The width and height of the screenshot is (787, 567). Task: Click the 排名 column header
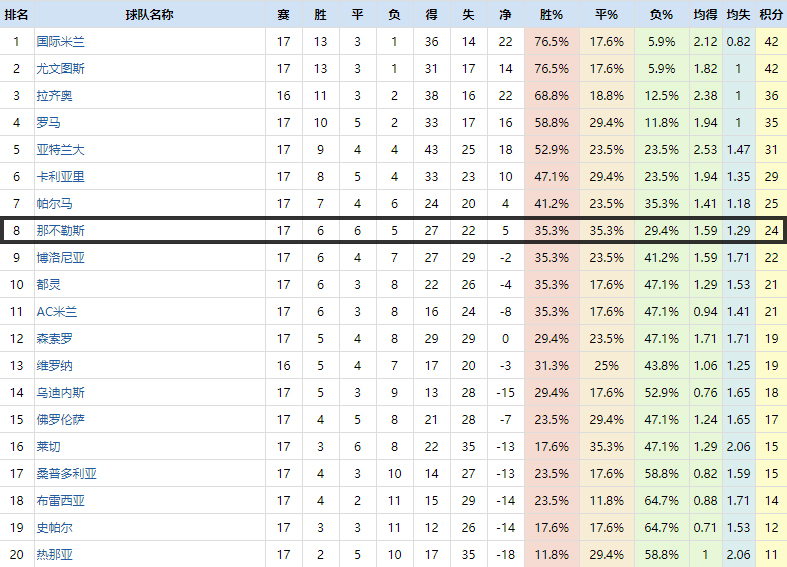[x=16, y=15]
